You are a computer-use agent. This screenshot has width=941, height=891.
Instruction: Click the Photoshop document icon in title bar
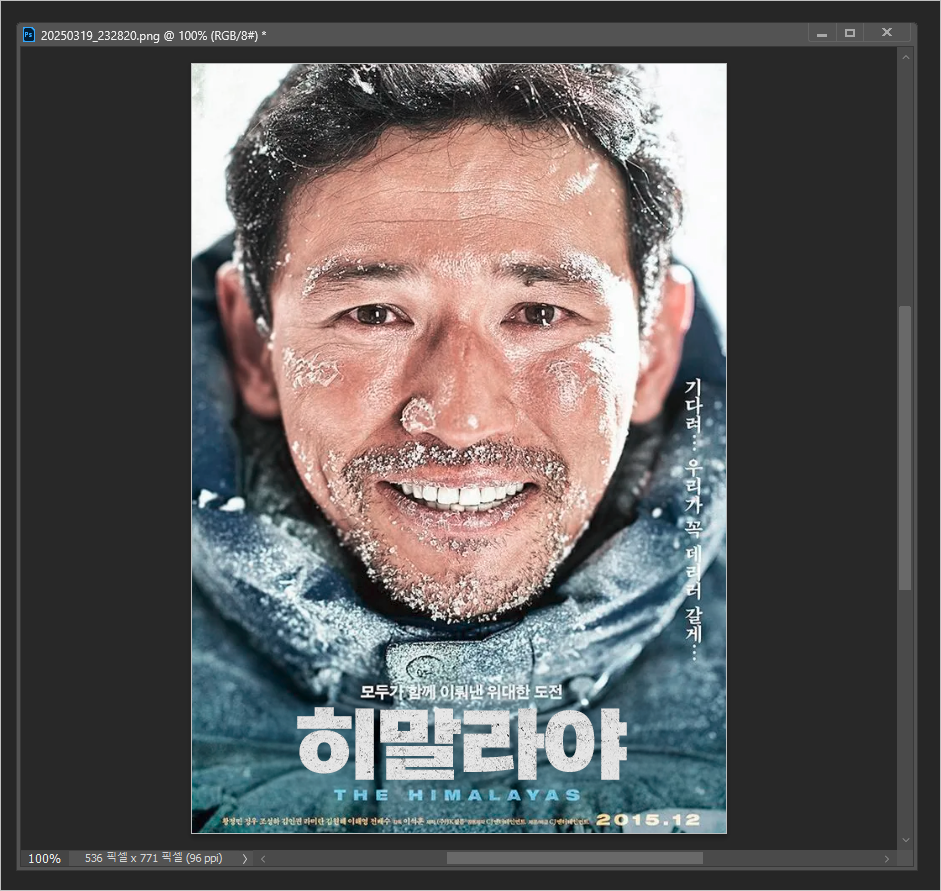28,35
